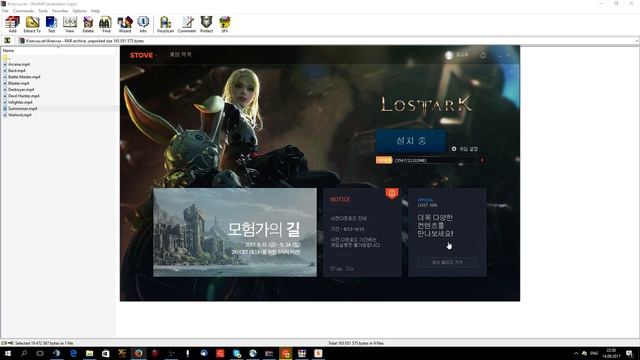The height and width of the screenshot is (360, 640).
Task: Click the notification bell in the STOVE launcher
Action: [483, 55]
